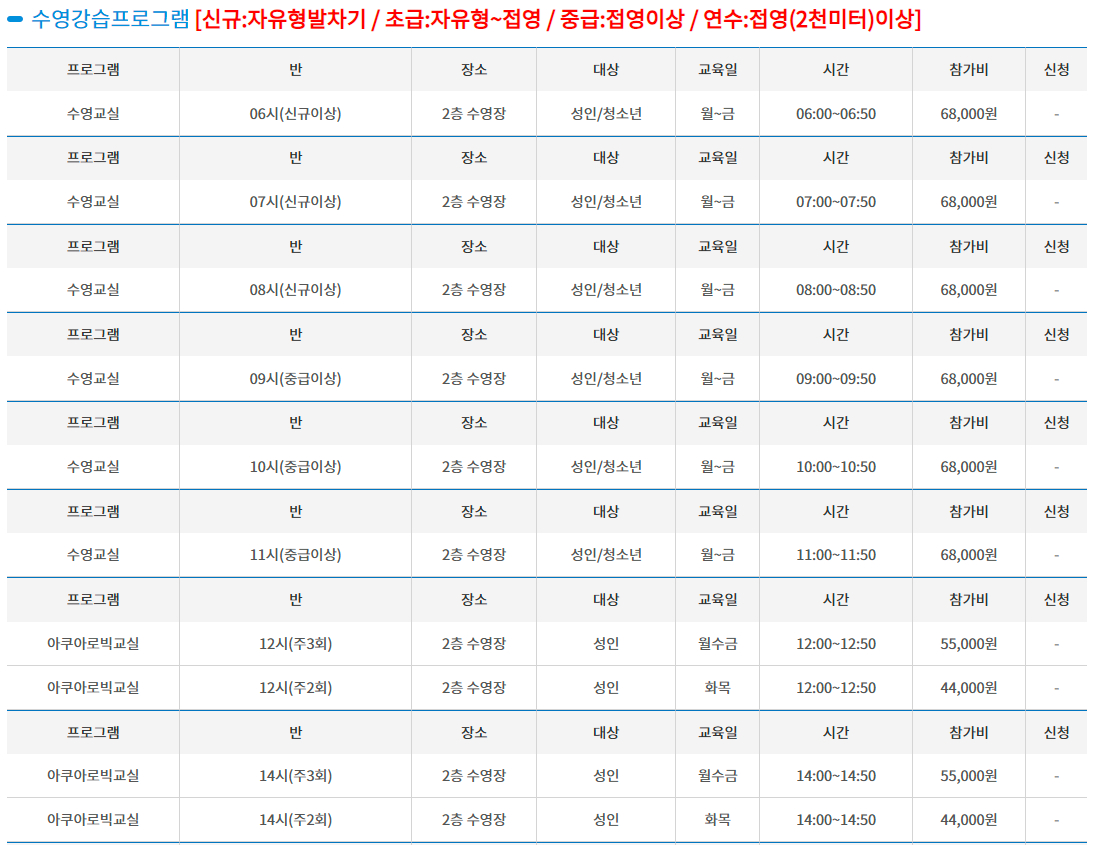
Task: Select the 08시(신규이상) class cell
Action: point(295,290)
